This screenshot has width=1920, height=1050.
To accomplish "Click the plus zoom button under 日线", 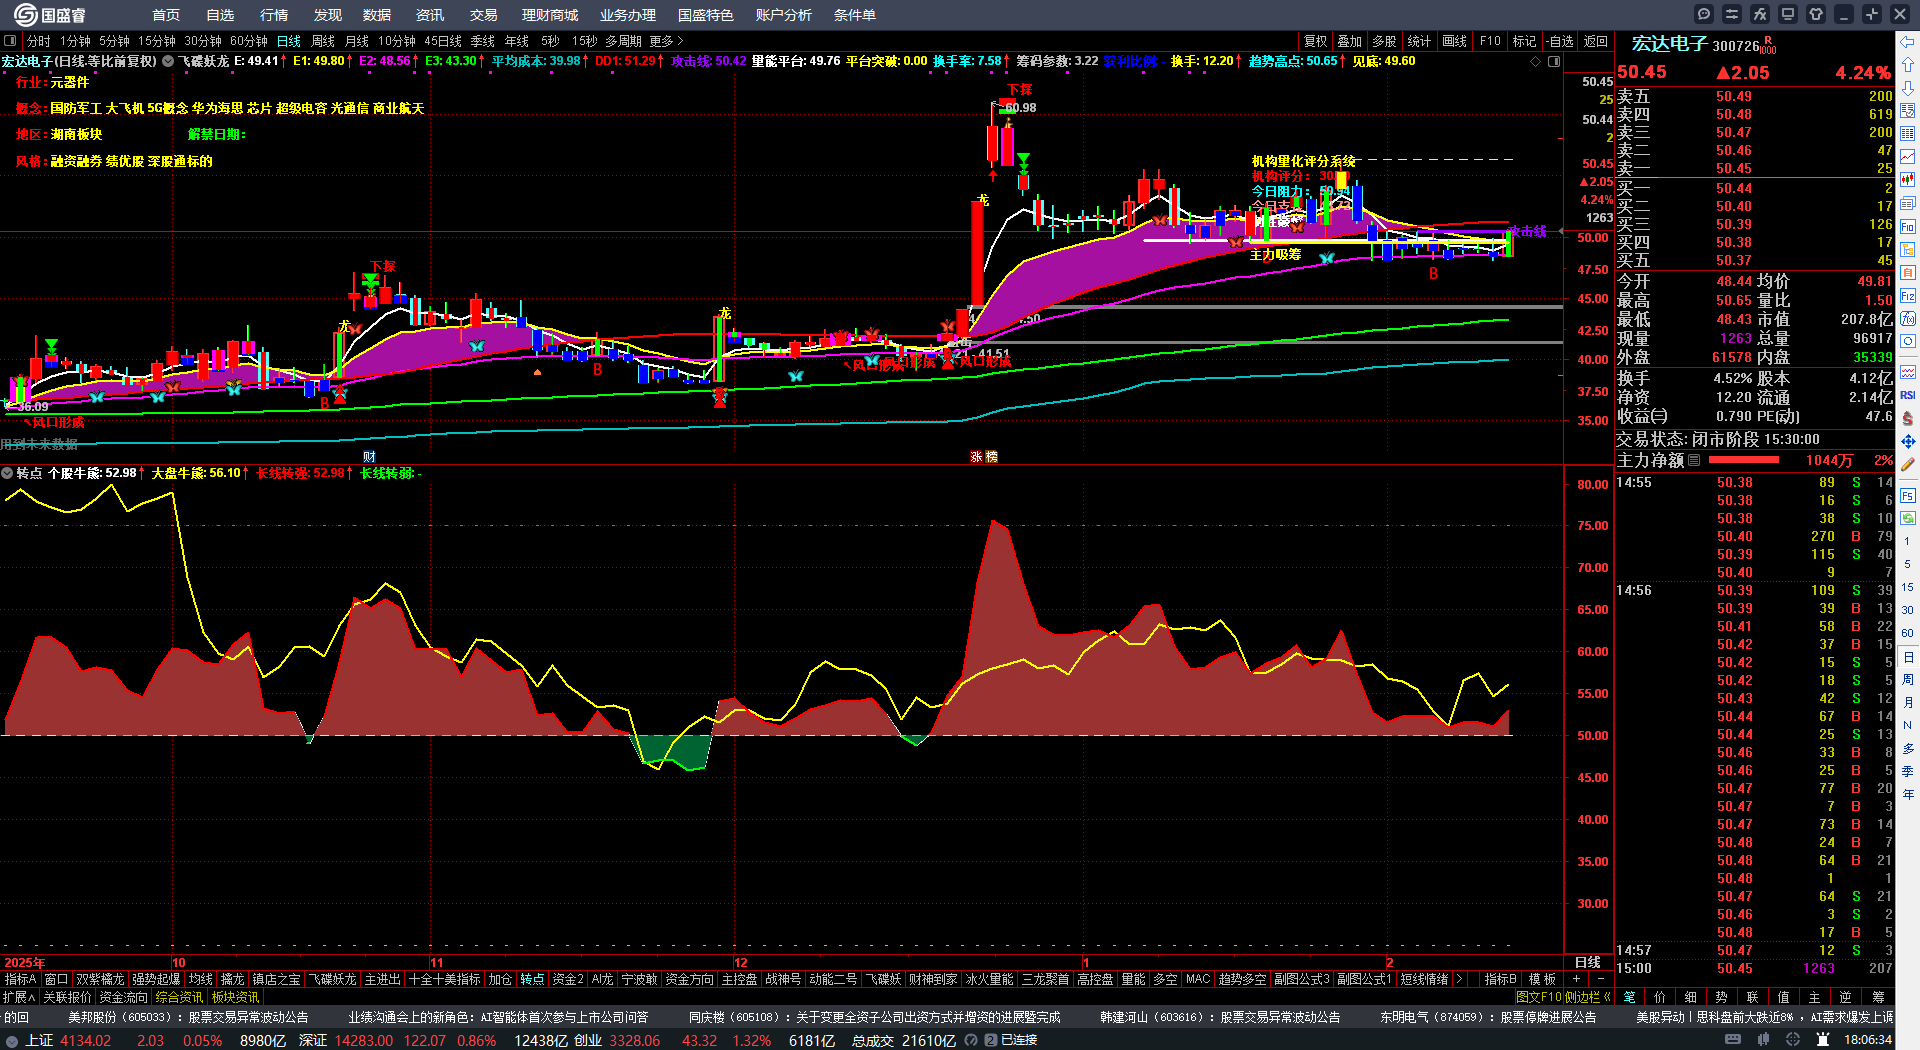I will [x=1576, y=979].
